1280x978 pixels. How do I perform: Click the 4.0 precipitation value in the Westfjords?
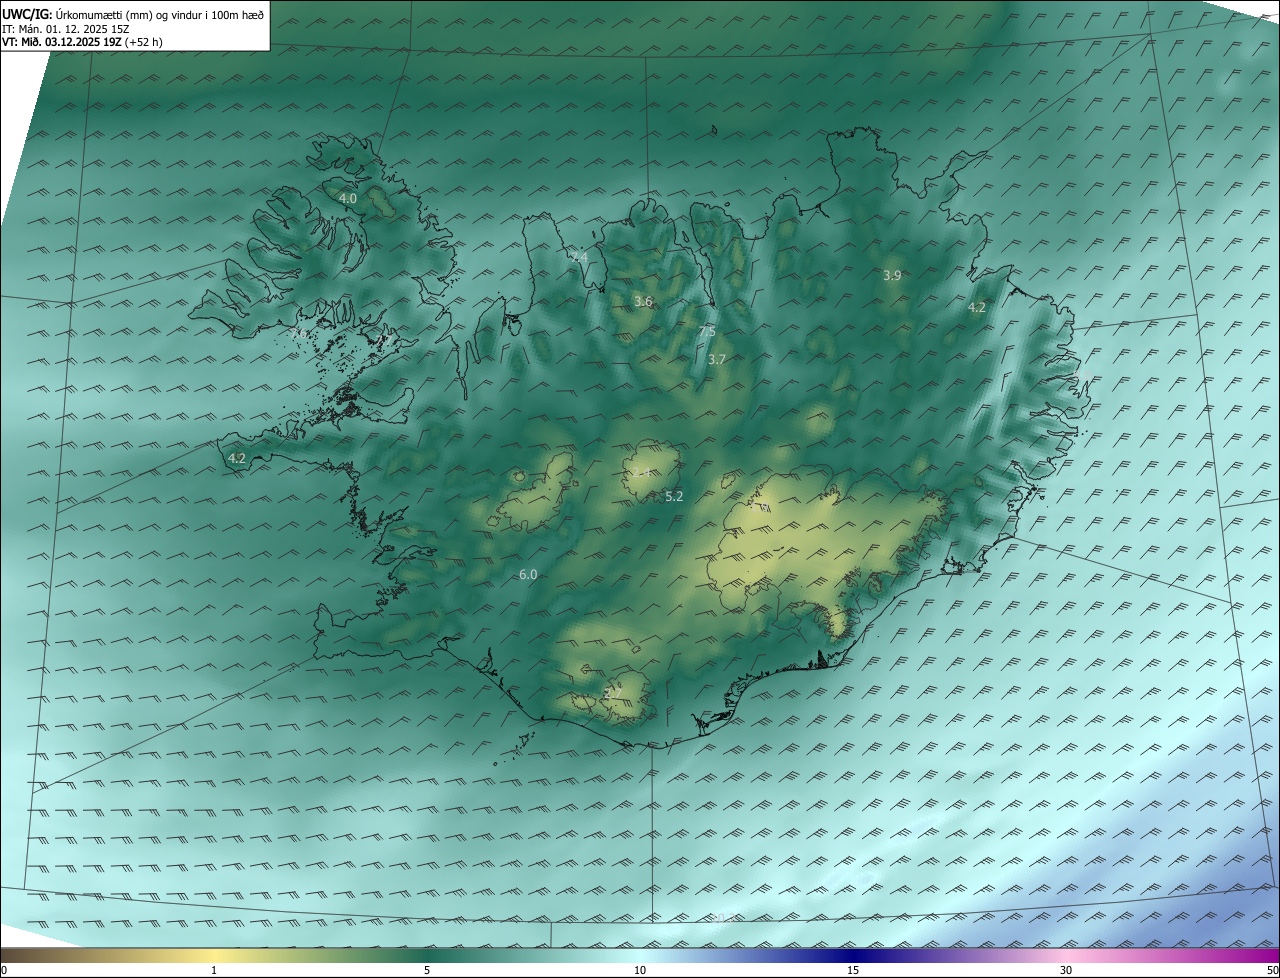coord(347,199)
